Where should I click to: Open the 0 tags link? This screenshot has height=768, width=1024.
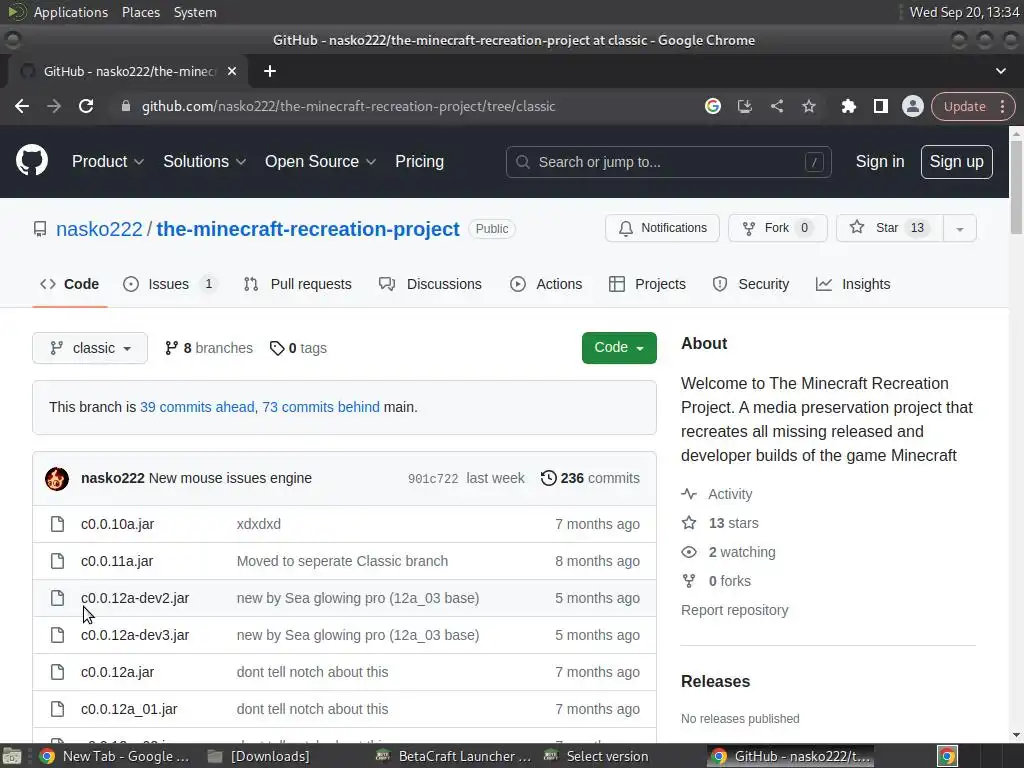point(298,348)
